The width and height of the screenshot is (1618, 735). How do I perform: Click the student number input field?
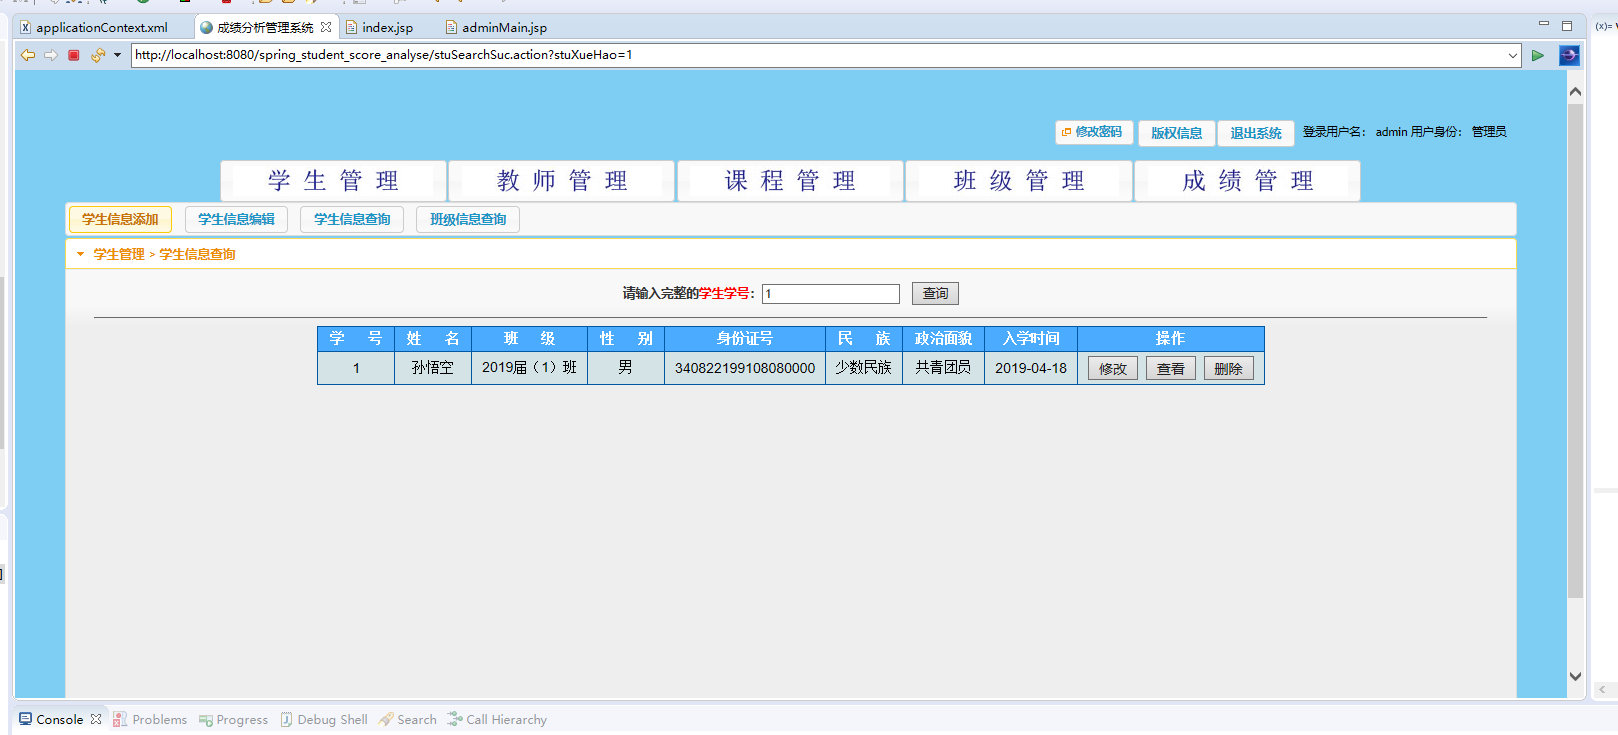pos(831,294)
